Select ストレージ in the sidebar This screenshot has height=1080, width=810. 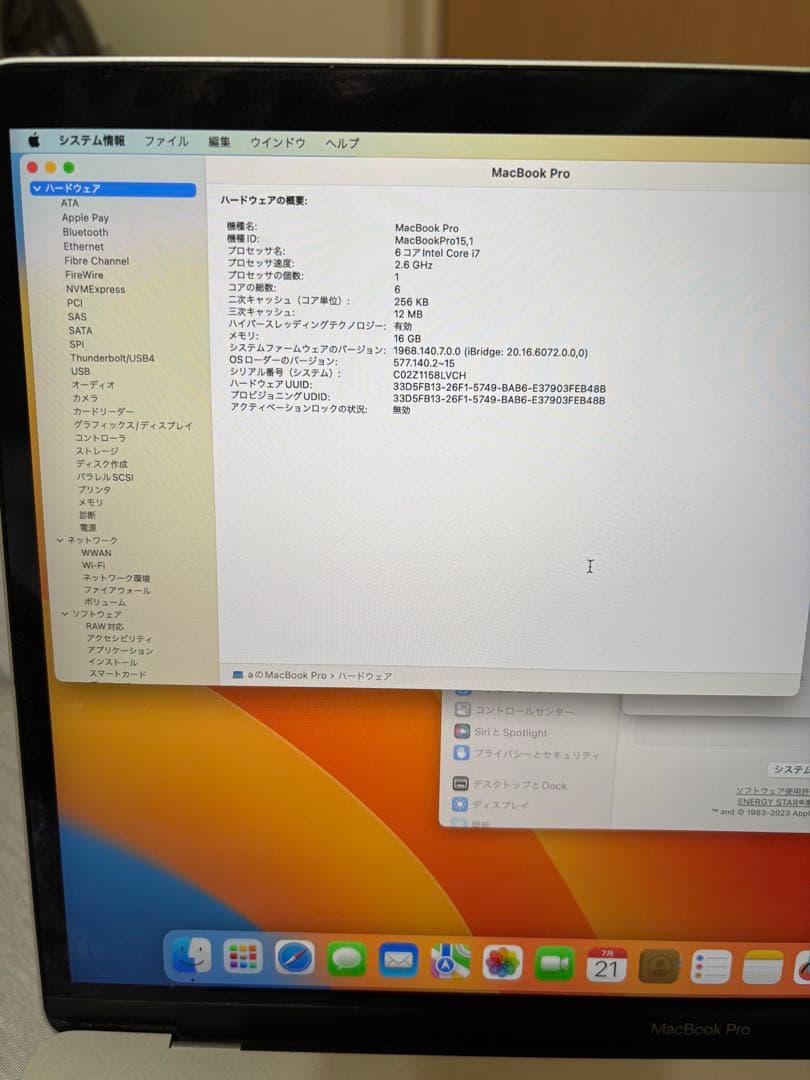[x=97, y=451]
